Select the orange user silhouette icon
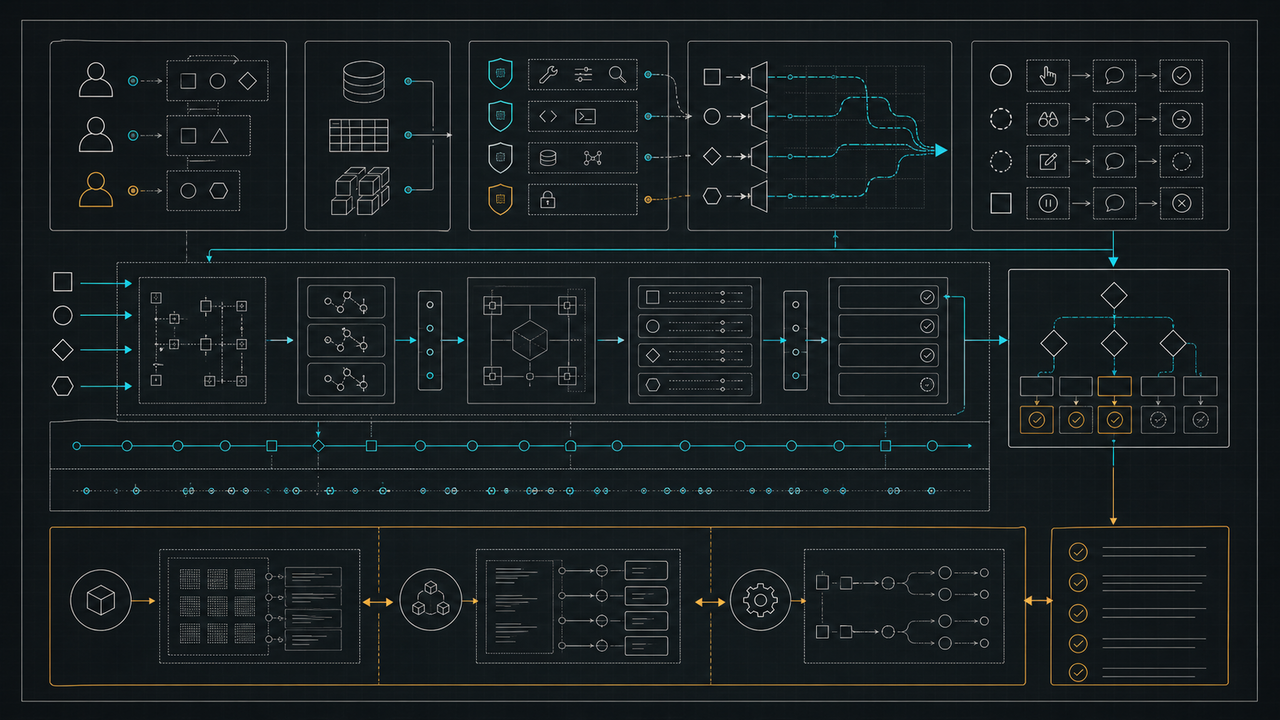 (96, 189)
